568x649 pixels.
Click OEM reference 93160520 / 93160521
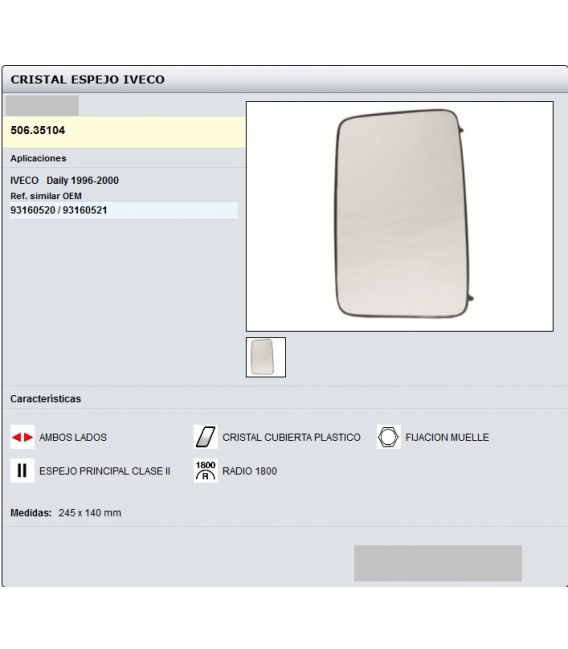coord(59,210)
